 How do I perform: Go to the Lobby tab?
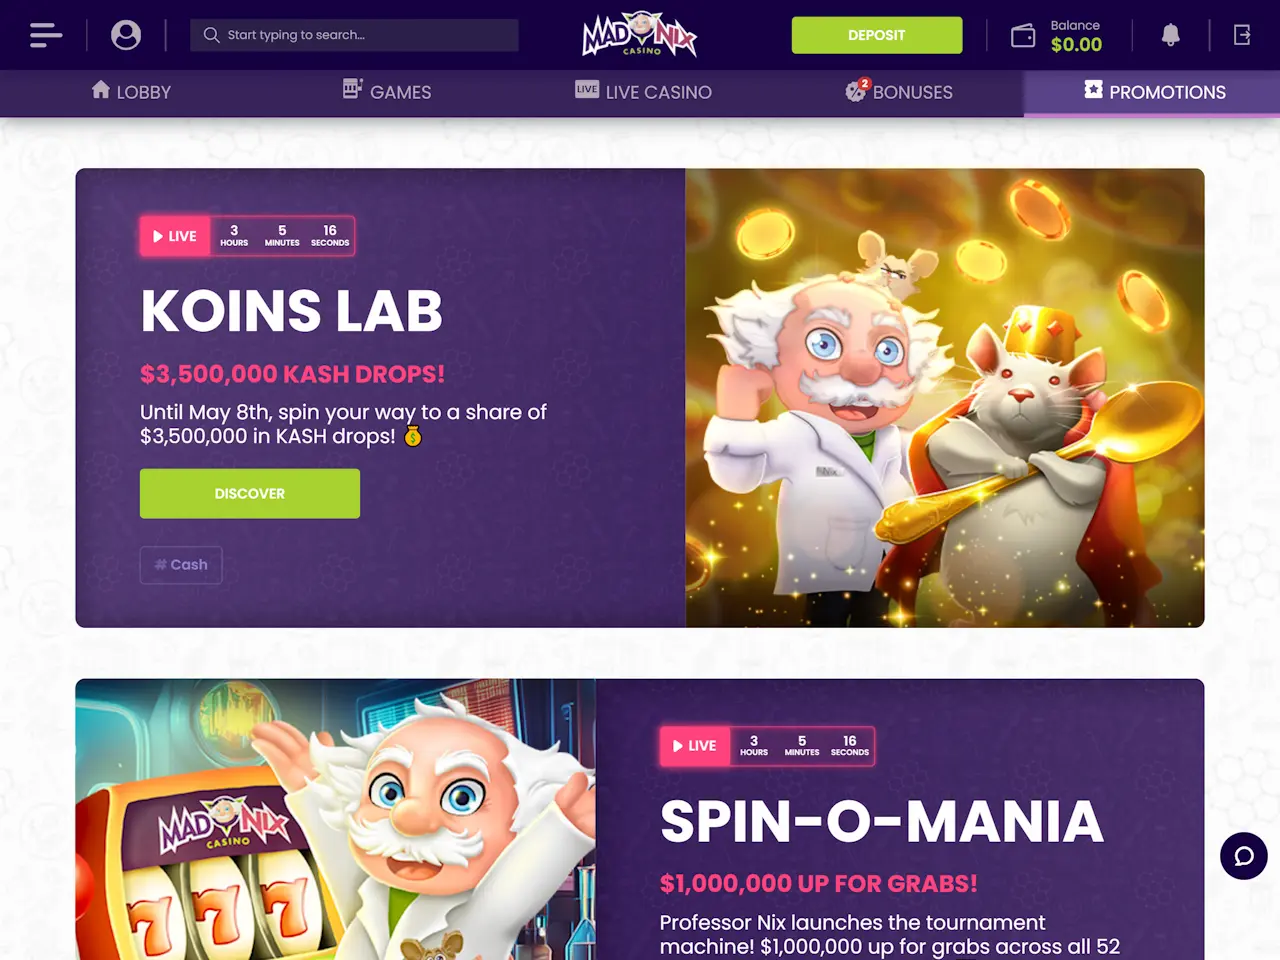[x=131, y=92]
